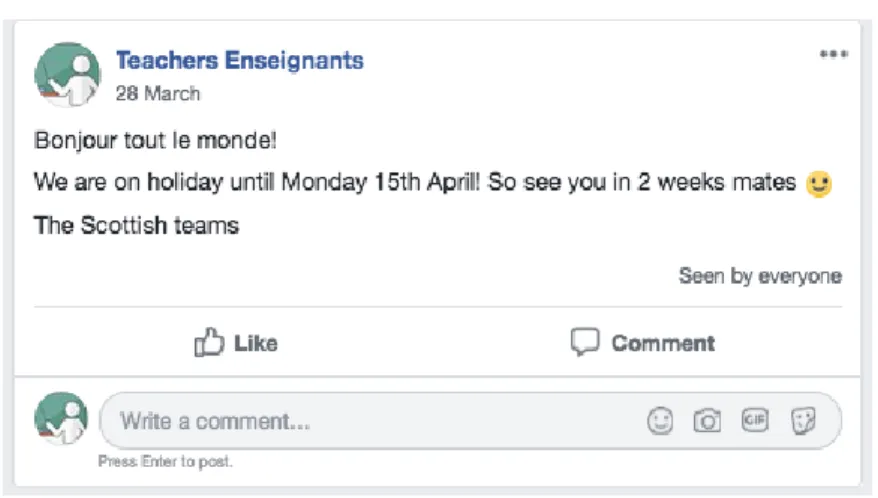Image resolution: width=878 pixels, height=498 pixels.
Task: Click the commenter avatar beside comment box
Action: [x=61, y=418]
